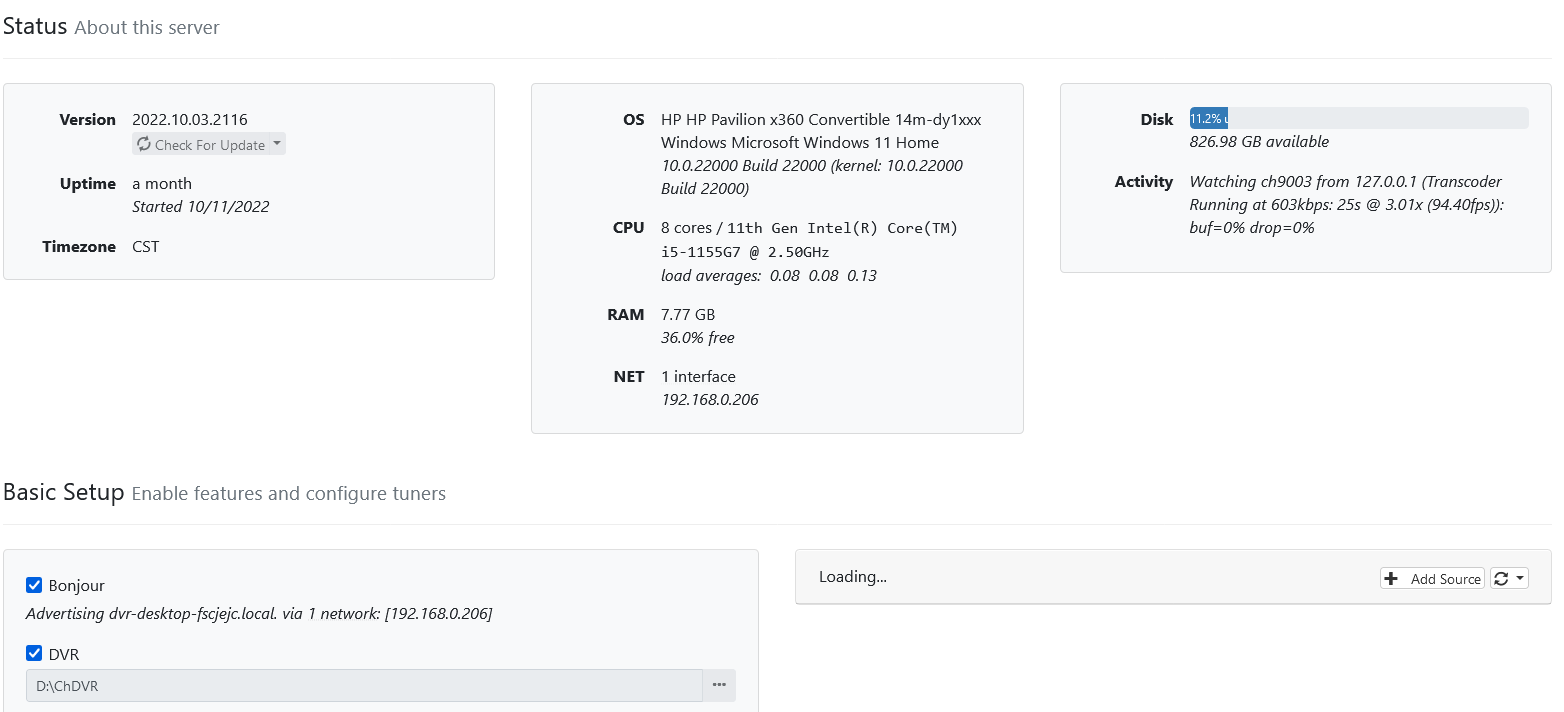Image resolution: width=1564 pixels, height=712 pixels.
Task: Click the Add Source button
Action: (1432, 579)
